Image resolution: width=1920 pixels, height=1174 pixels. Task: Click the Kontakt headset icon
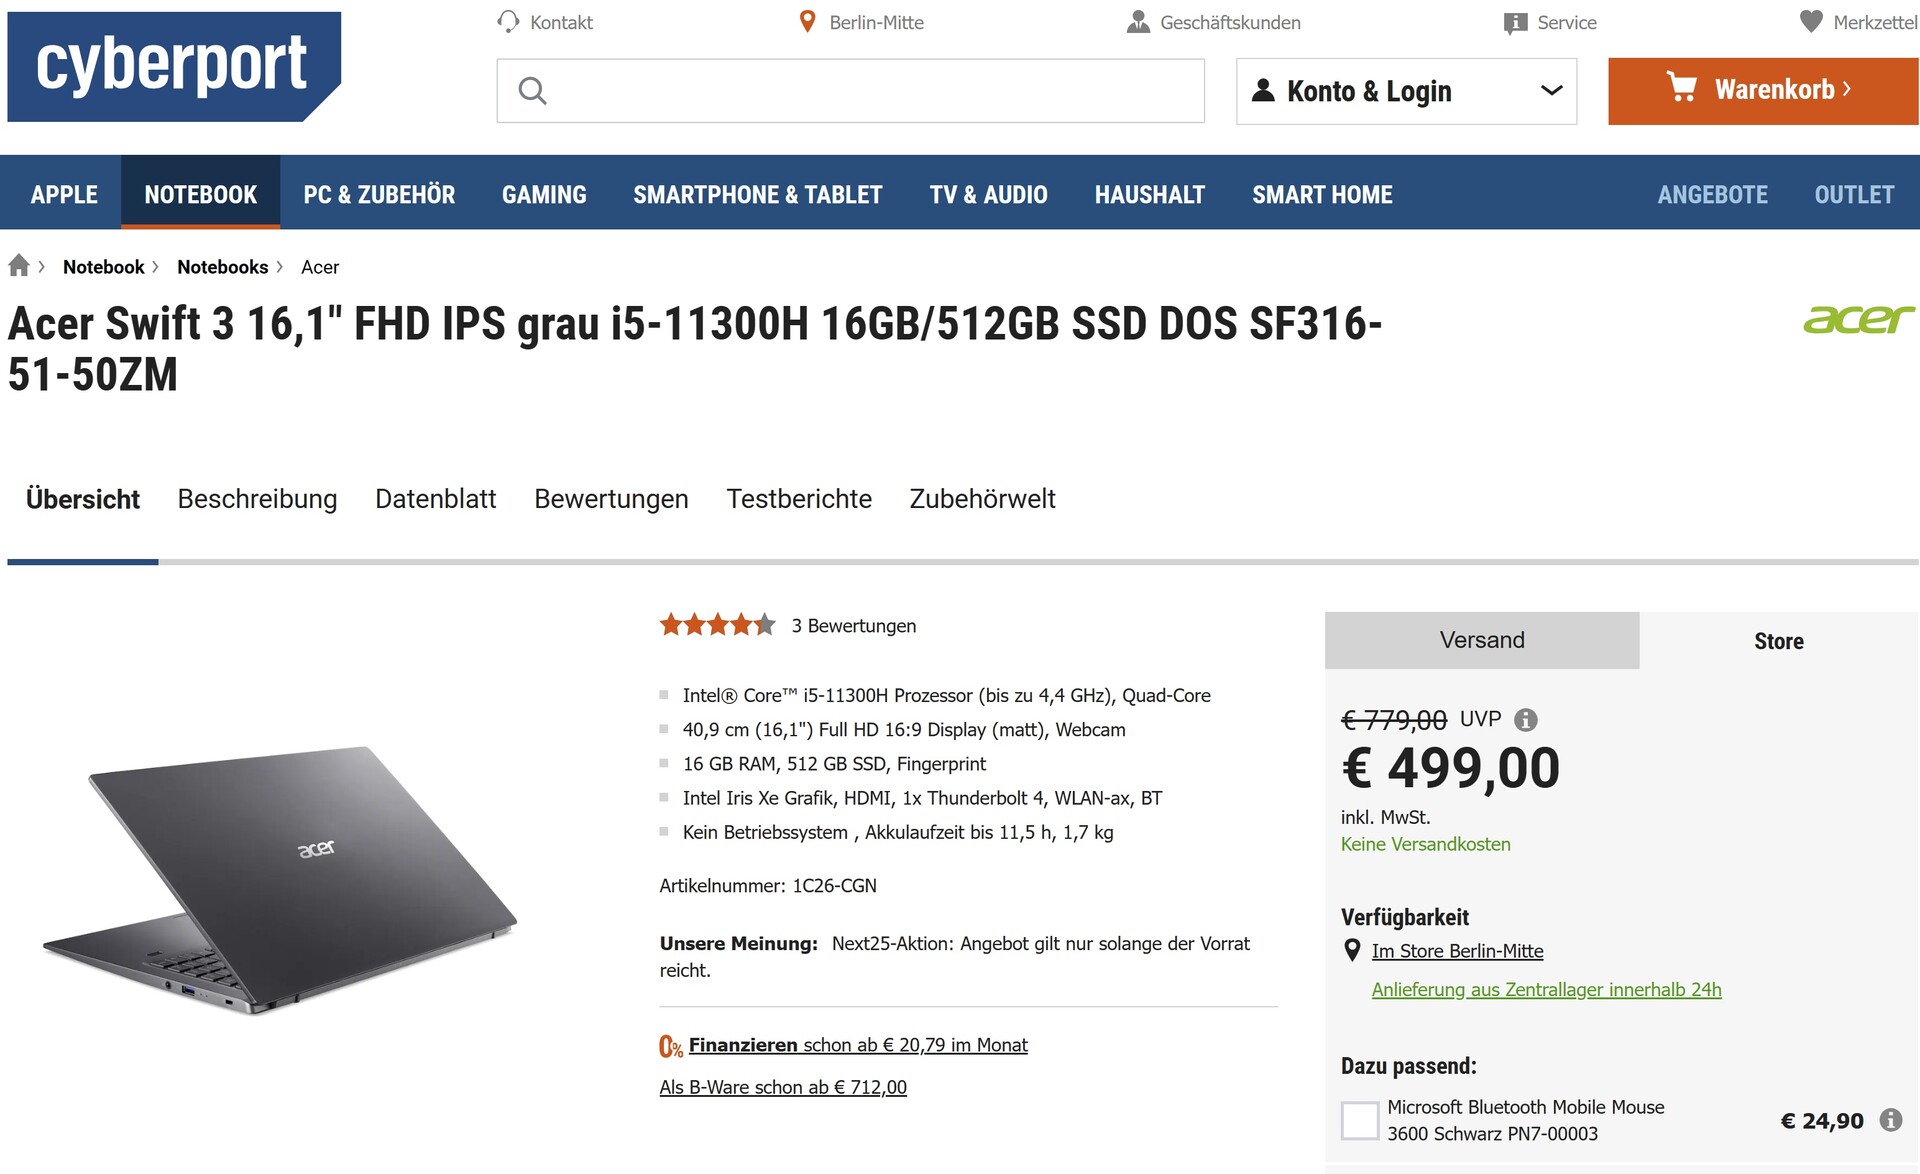pos(508,22)
